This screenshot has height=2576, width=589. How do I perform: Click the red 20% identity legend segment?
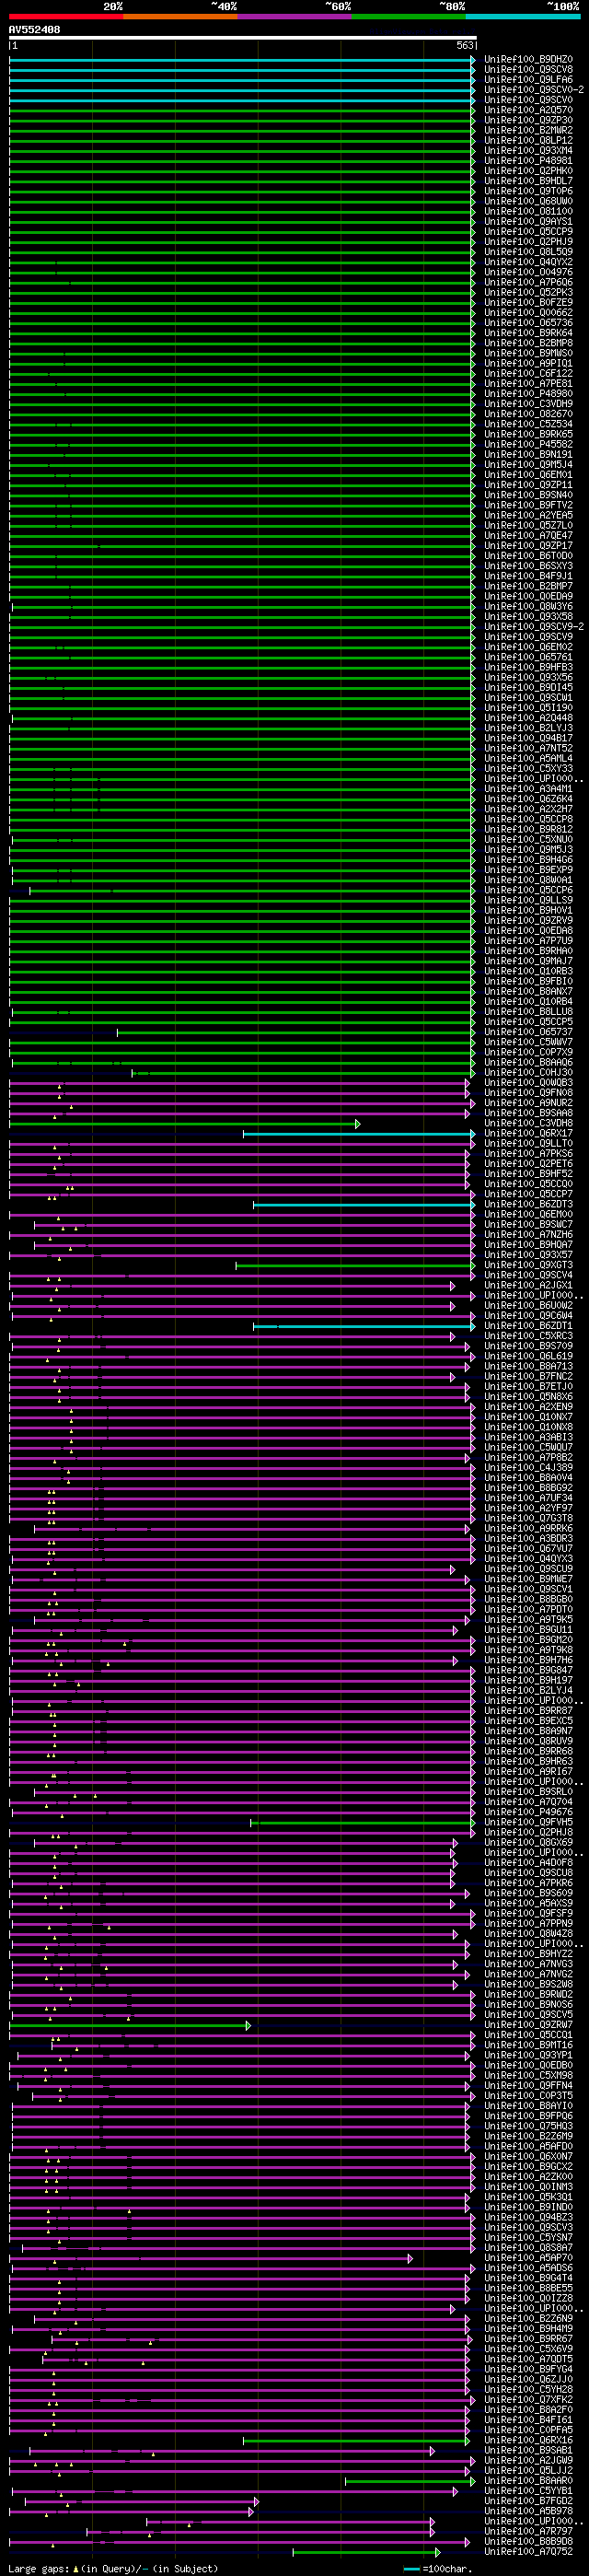[x=66, y=17]
